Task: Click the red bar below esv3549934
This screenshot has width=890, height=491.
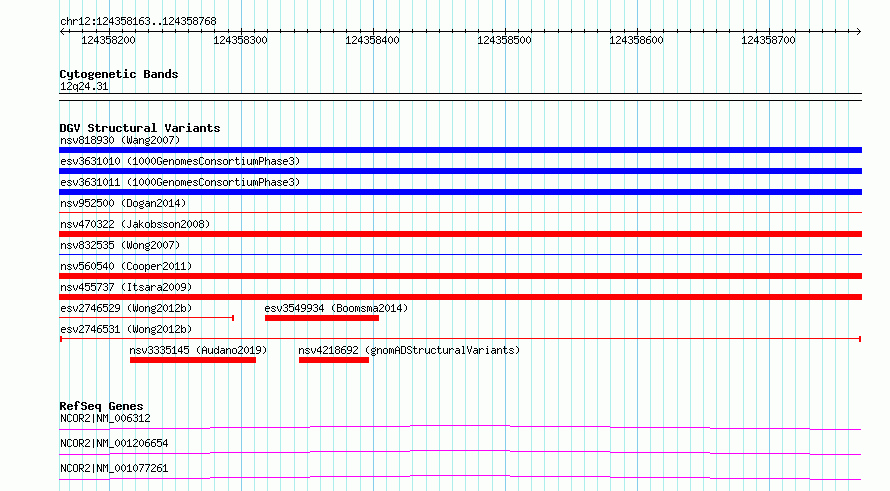Action: (322, 318)
